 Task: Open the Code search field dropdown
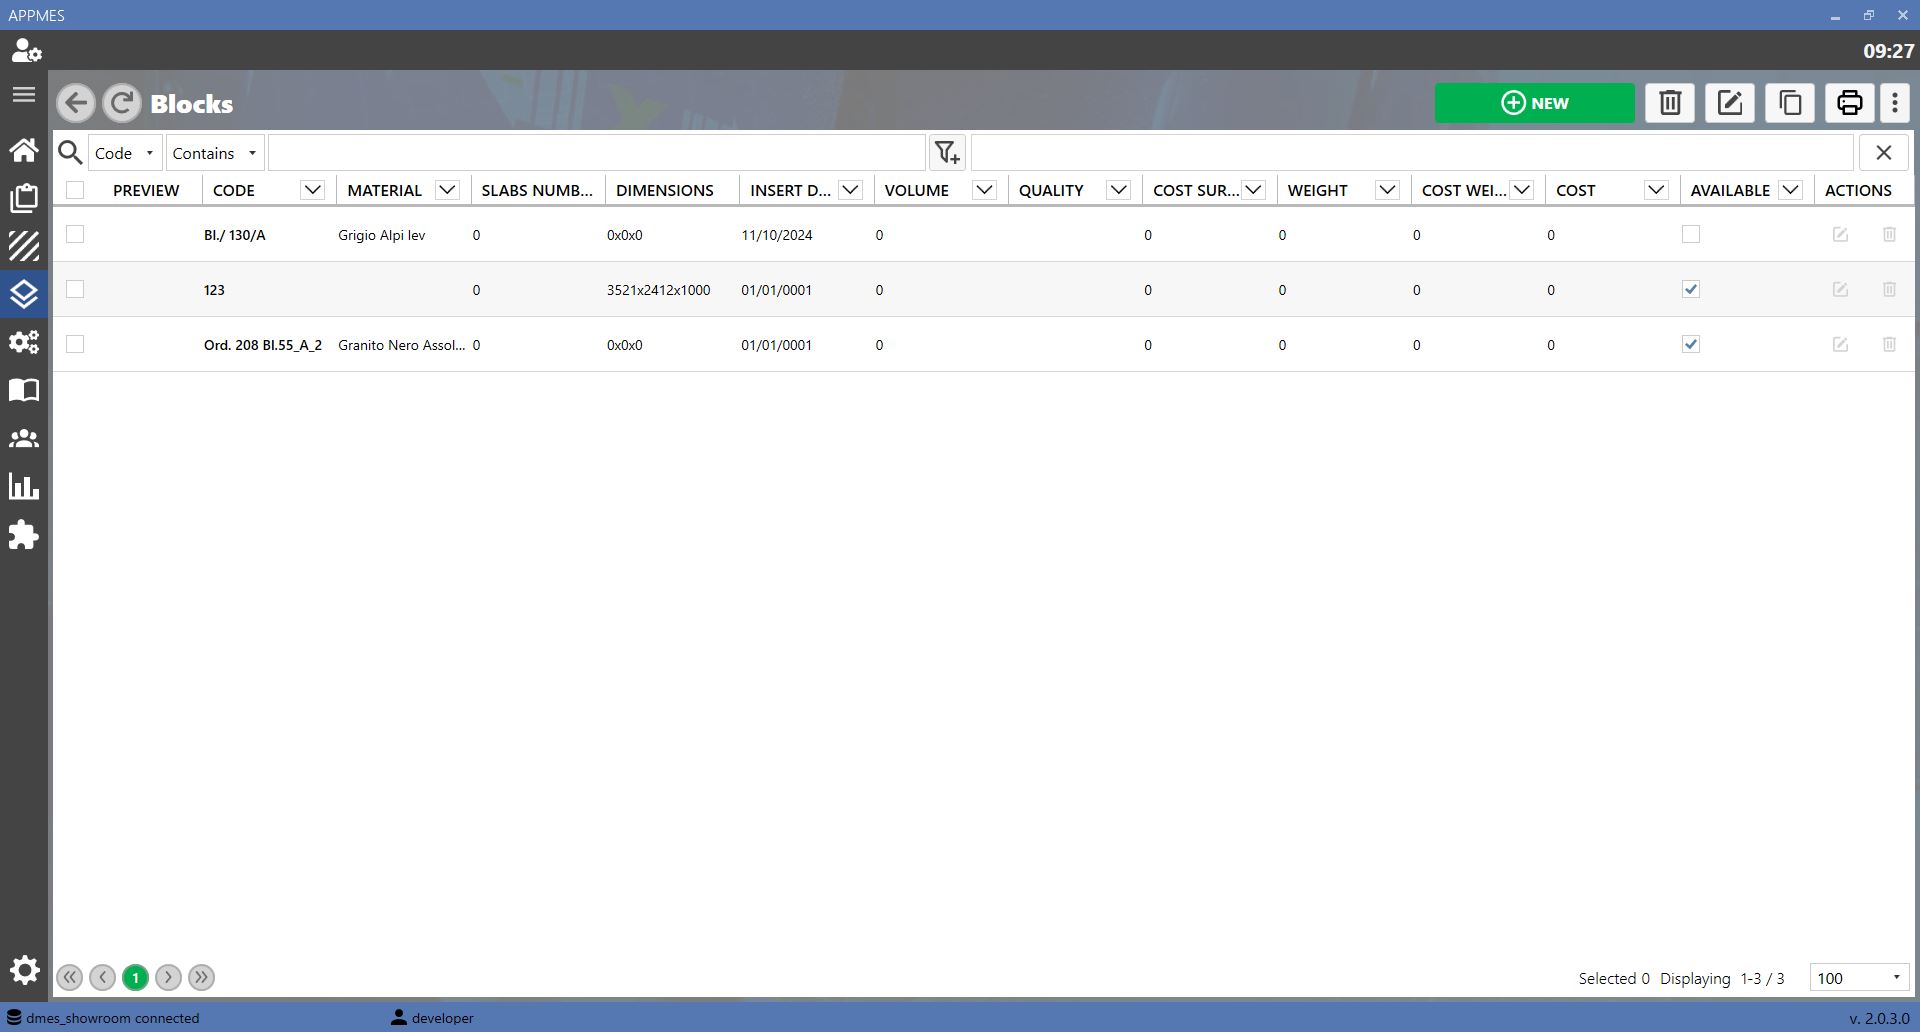(x=125, y=153)
